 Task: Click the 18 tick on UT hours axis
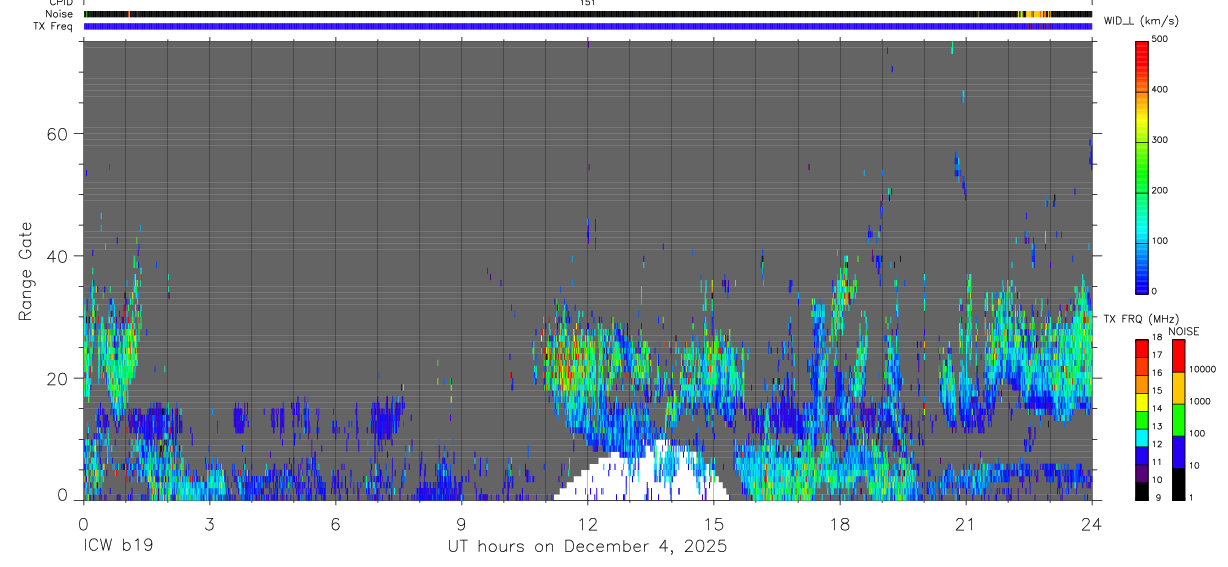point(840,523)
